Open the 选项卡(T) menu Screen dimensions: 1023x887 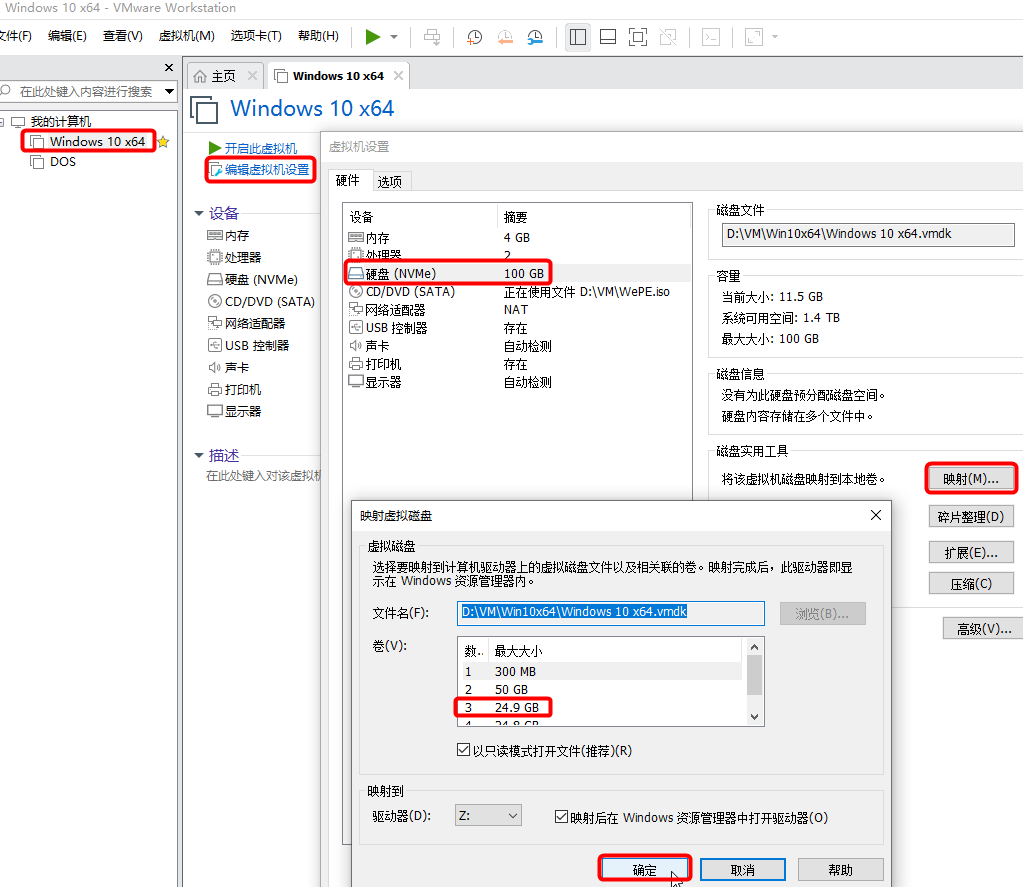click(x=256, y=36)
